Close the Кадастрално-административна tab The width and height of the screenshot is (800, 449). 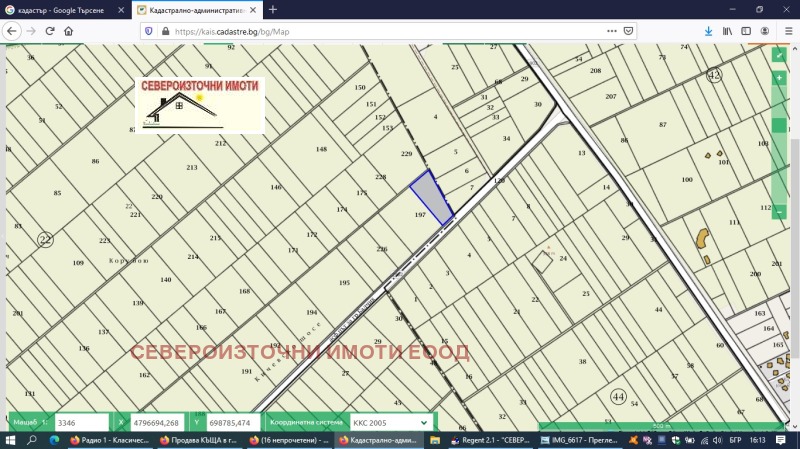click(x=253, y=10)
